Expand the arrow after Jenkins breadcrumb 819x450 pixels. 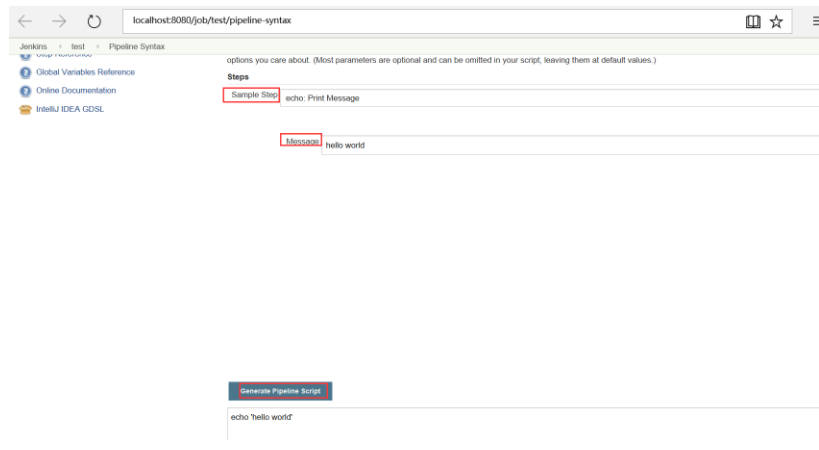60,46
